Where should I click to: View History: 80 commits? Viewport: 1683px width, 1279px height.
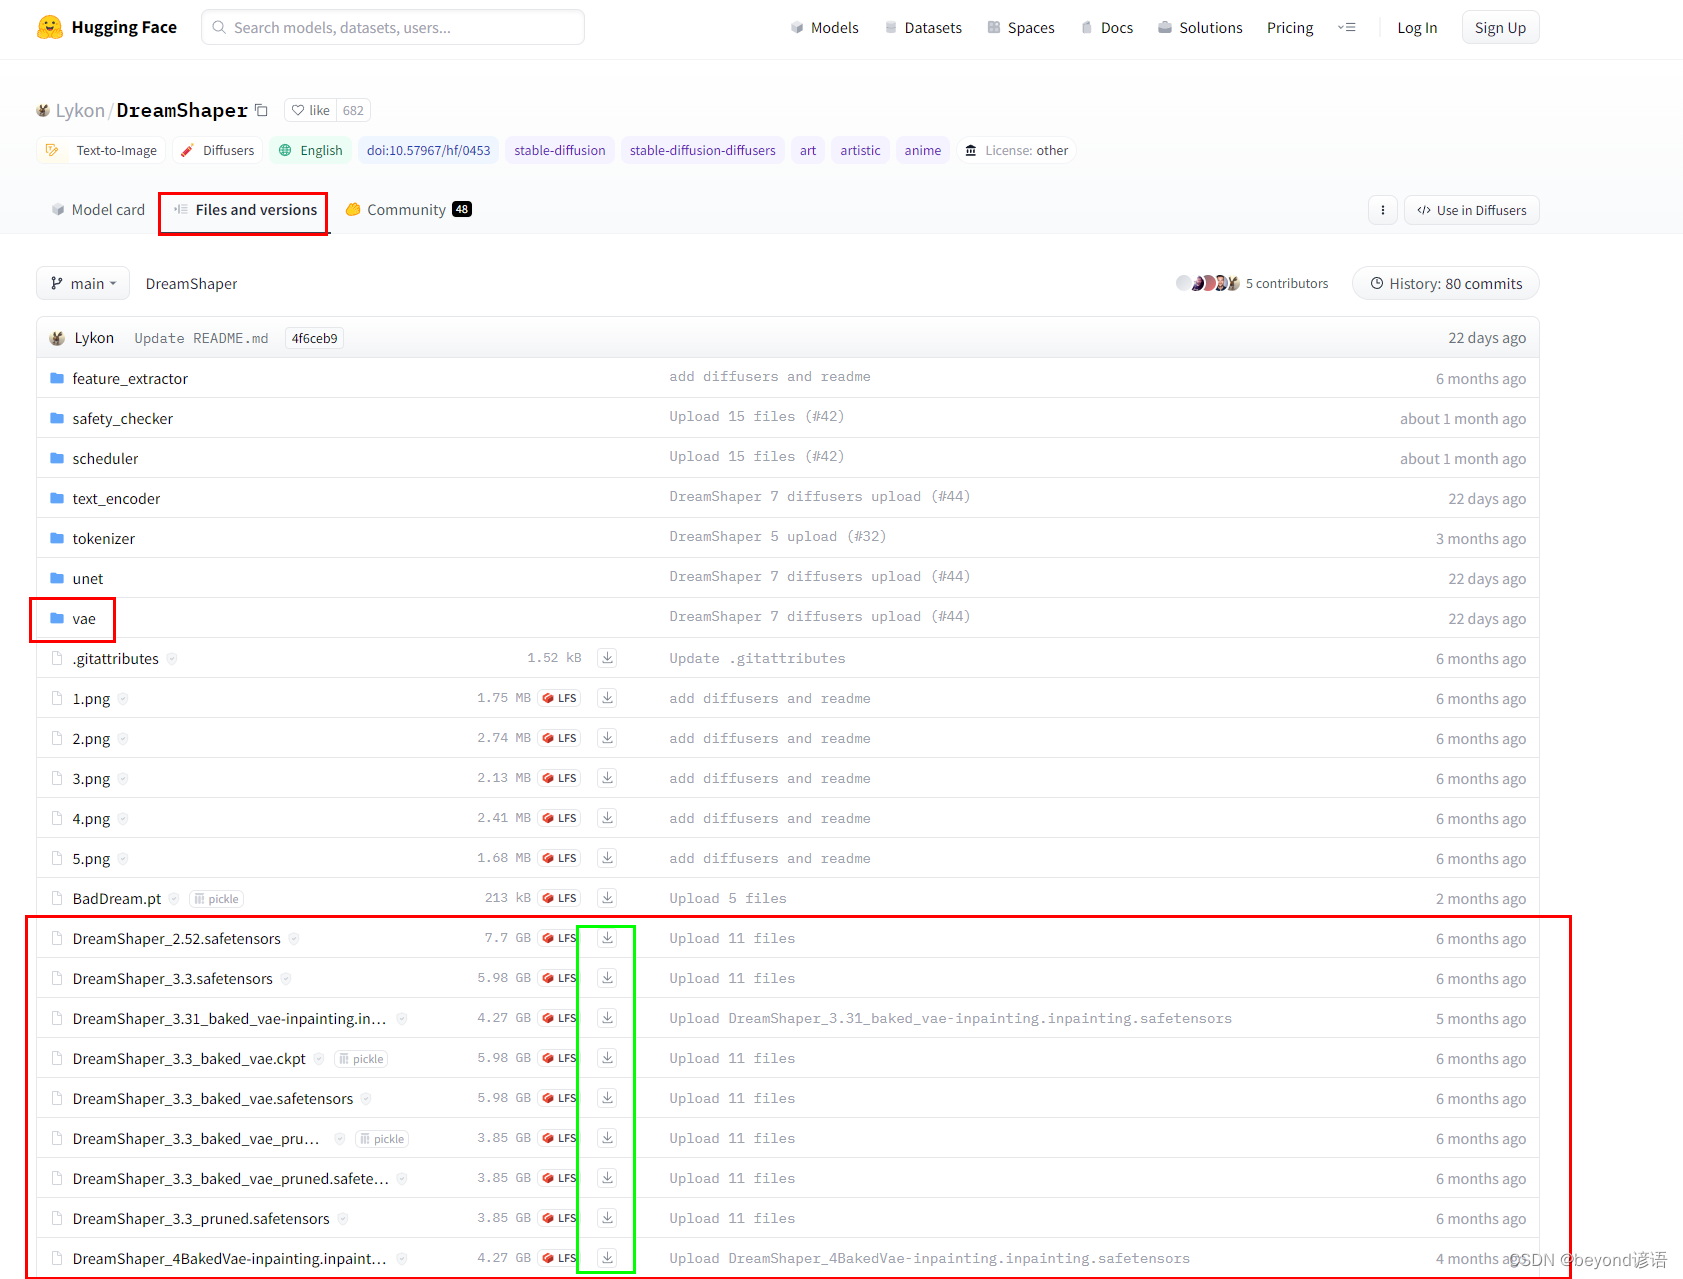tap(1446, 283)
